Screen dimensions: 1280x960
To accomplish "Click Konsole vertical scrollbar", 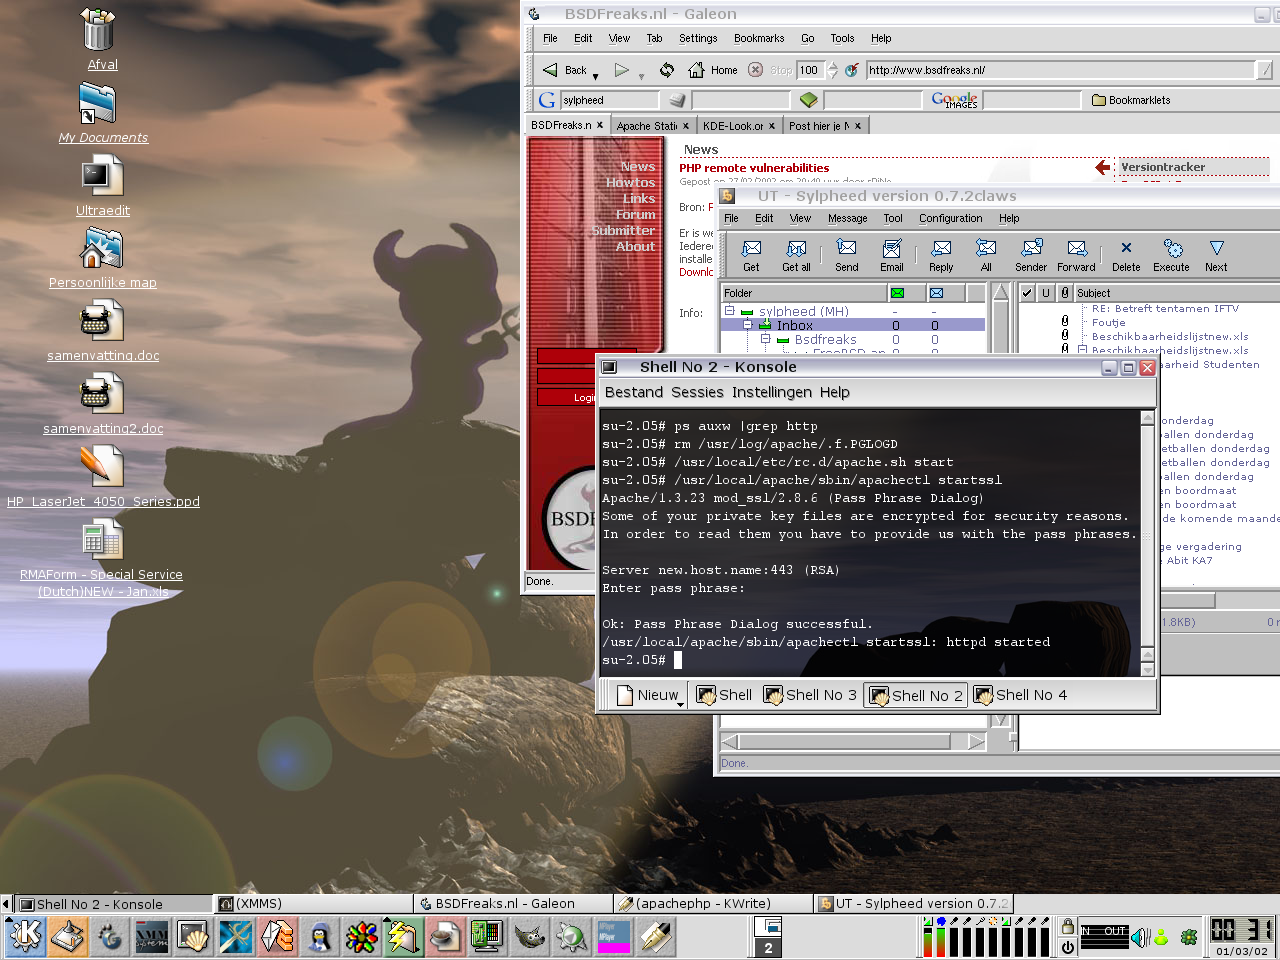I will (1147, 543).
